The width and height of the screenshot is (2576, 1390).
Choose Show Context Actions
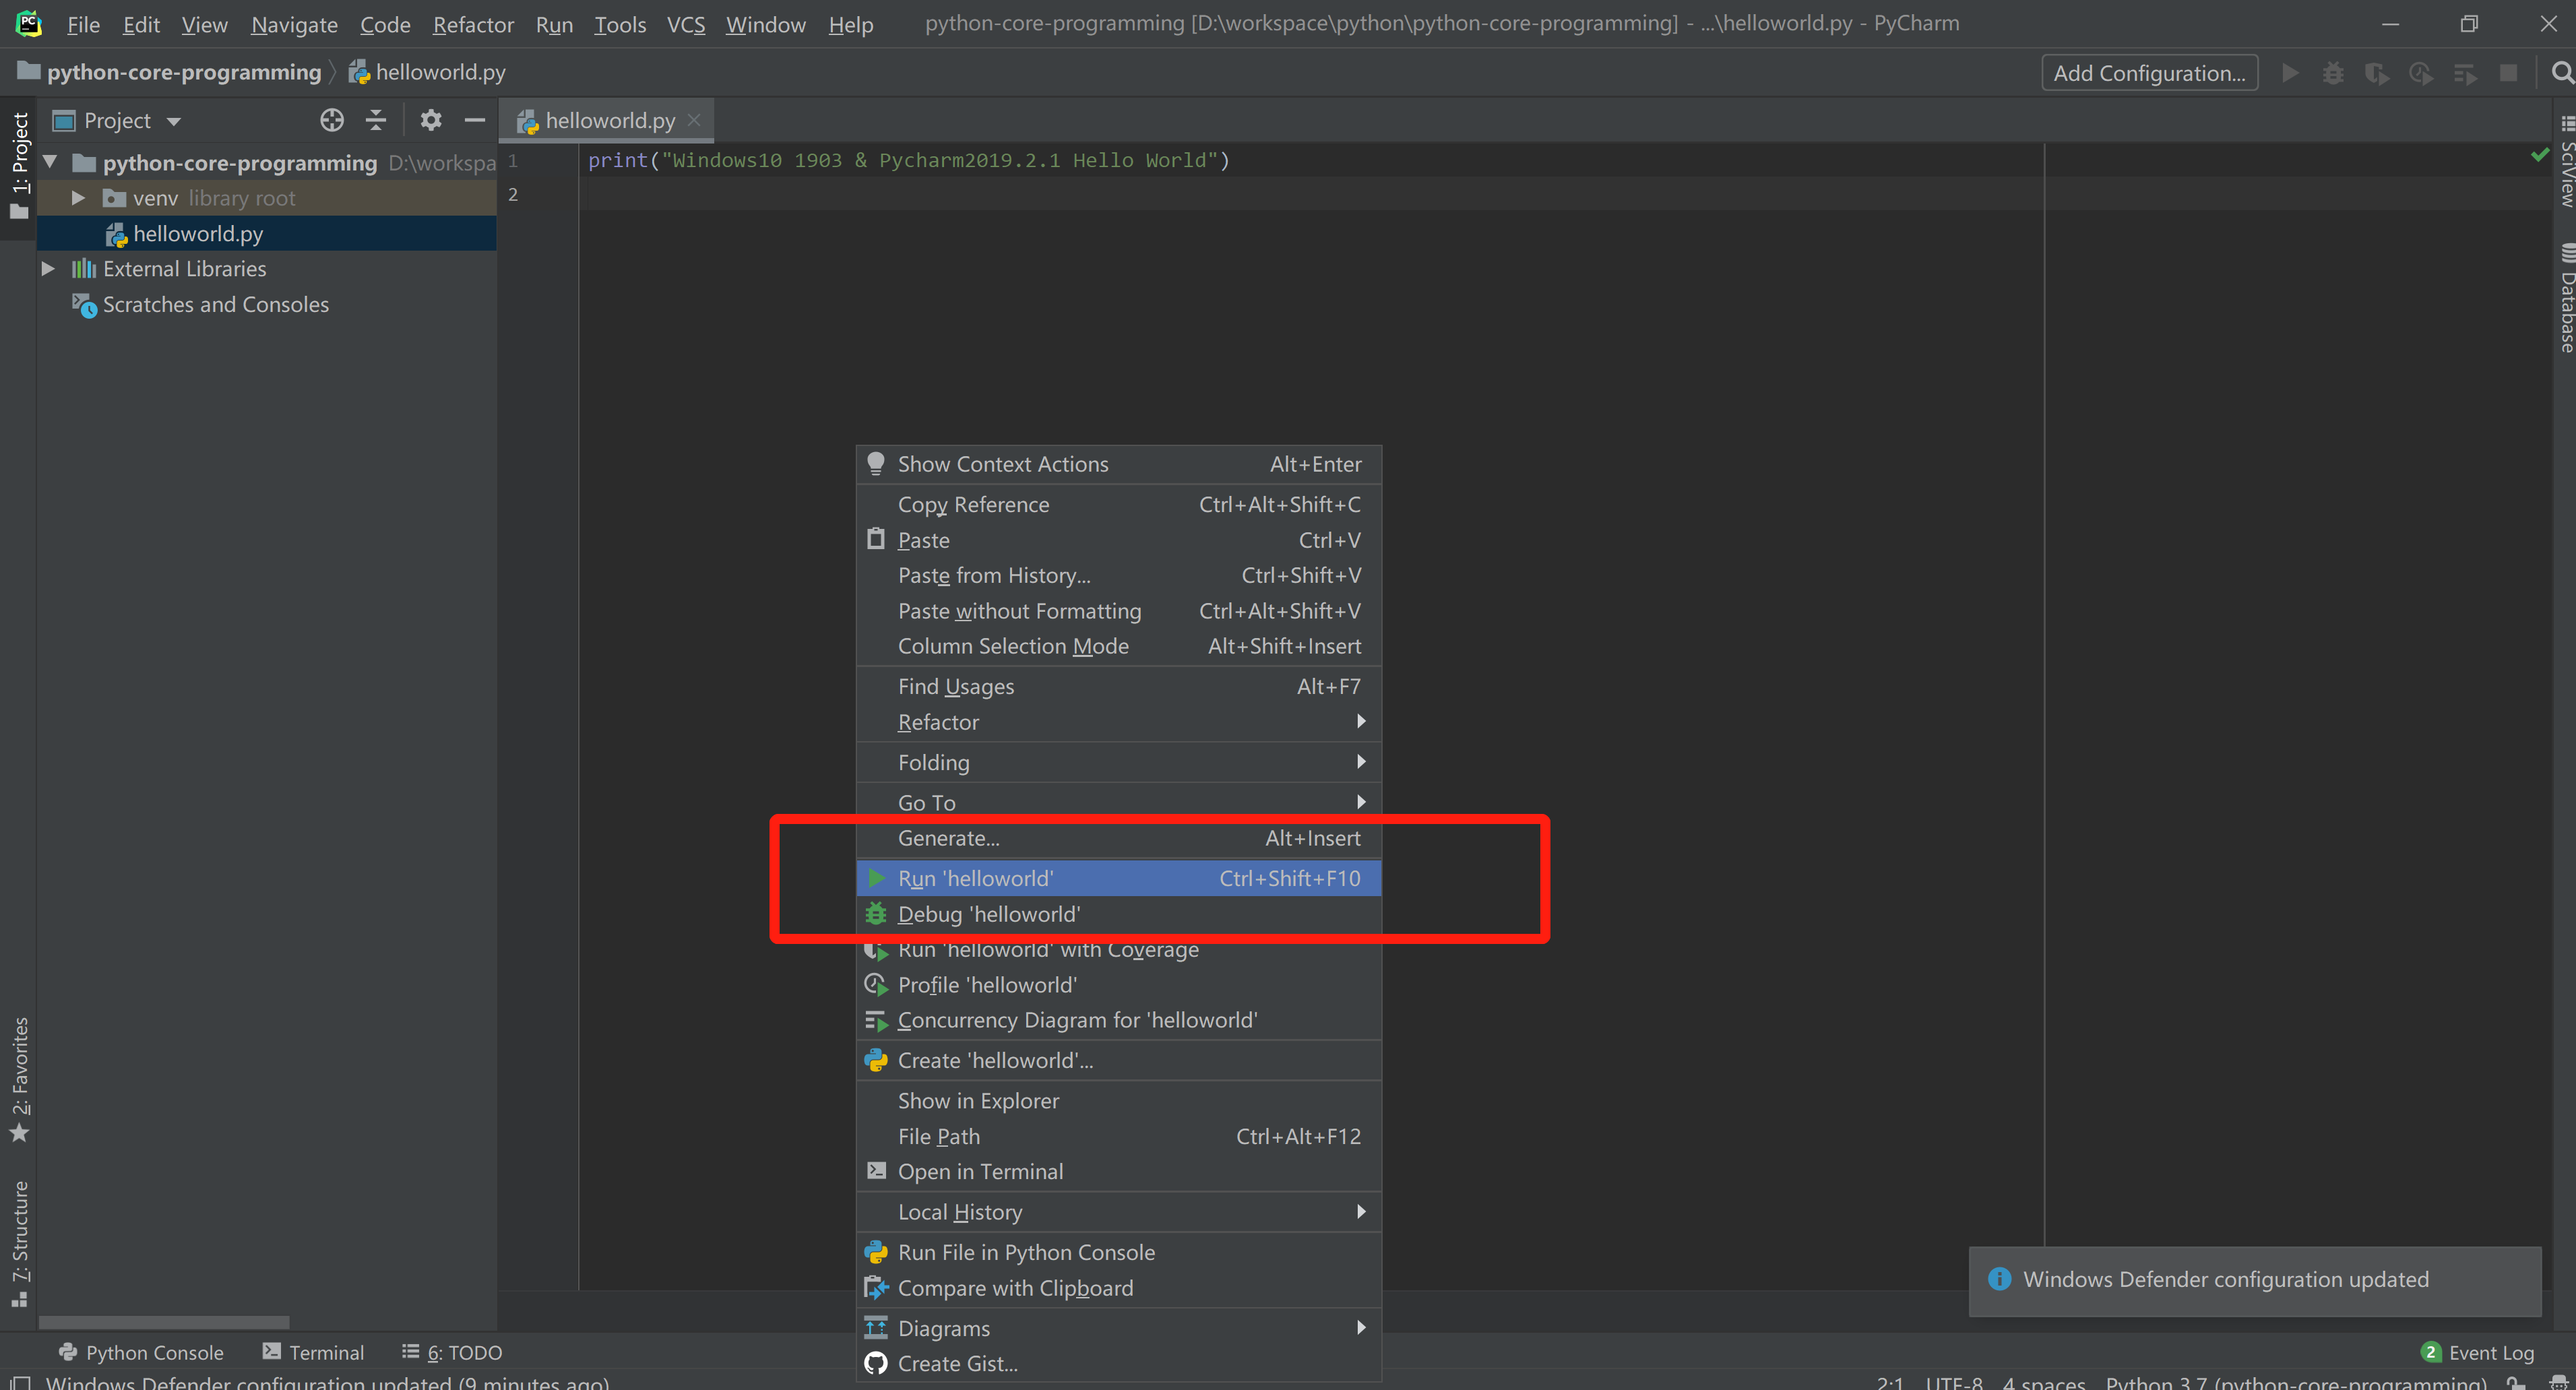coord(1118,464)
